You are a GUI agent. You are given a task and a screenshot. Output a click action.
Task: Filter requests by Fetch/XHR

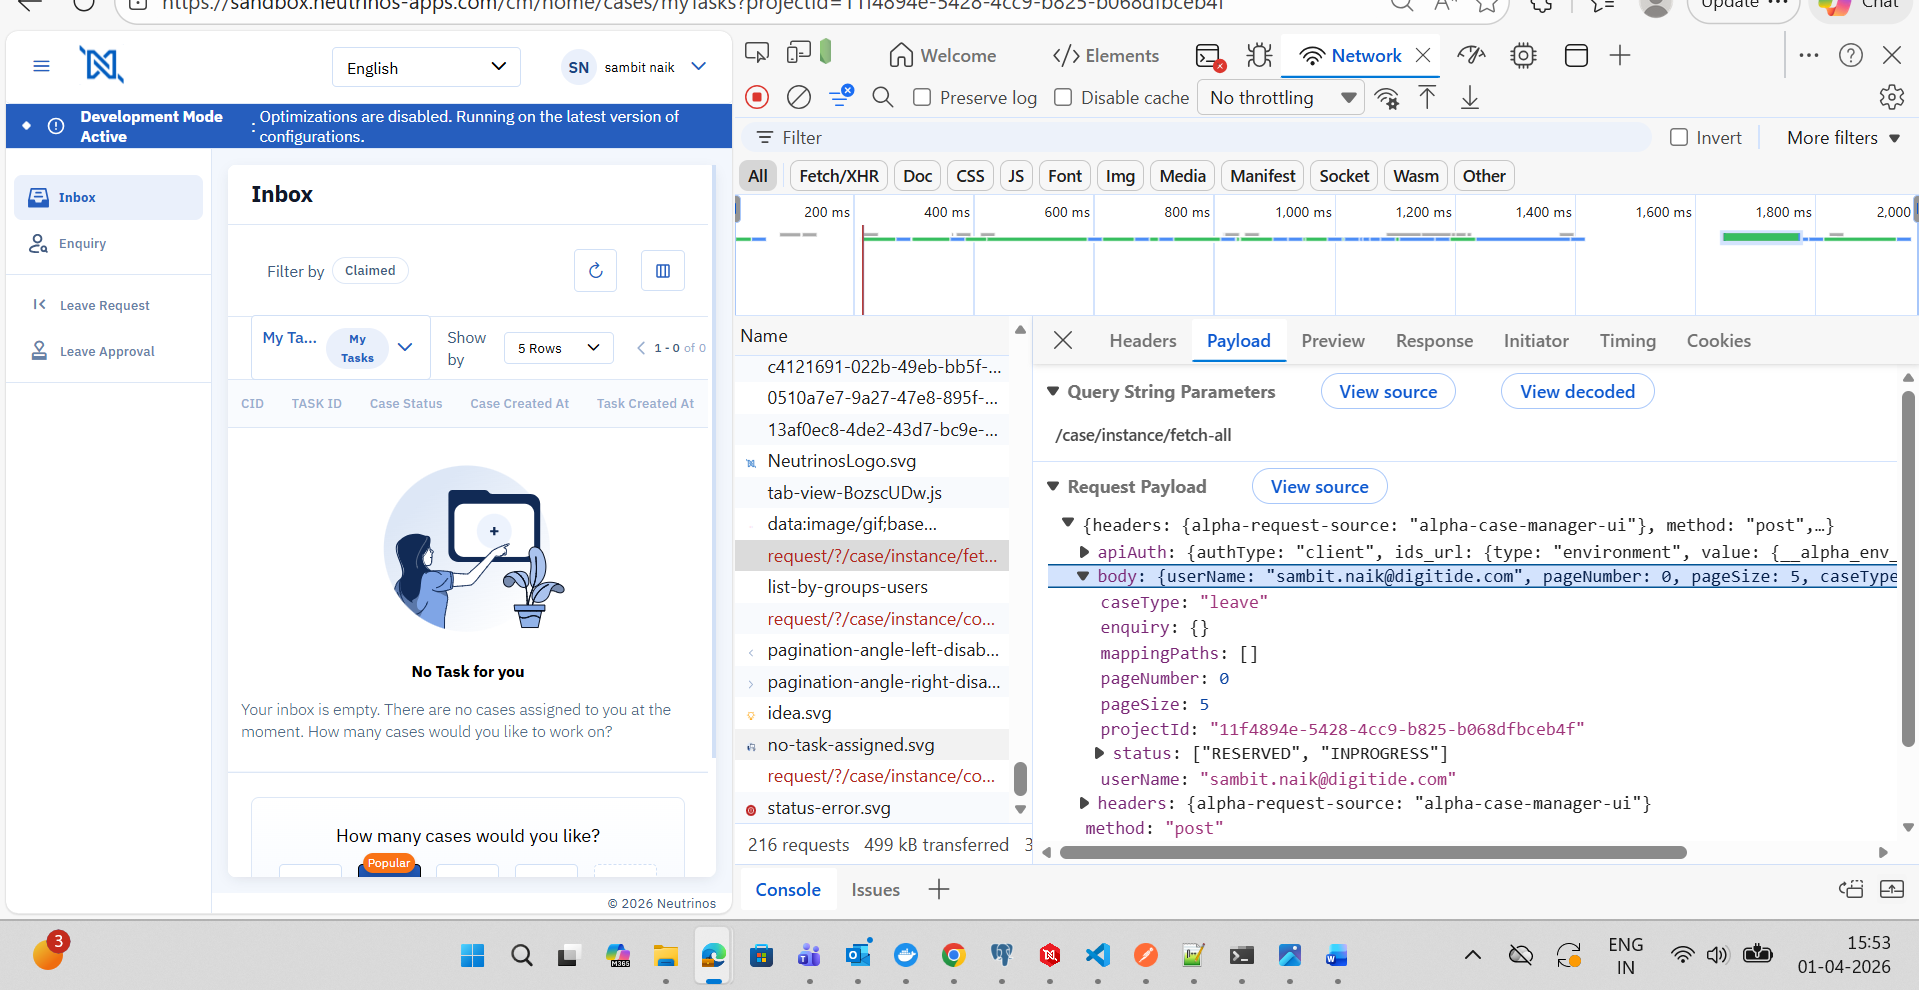coord(839,176)
